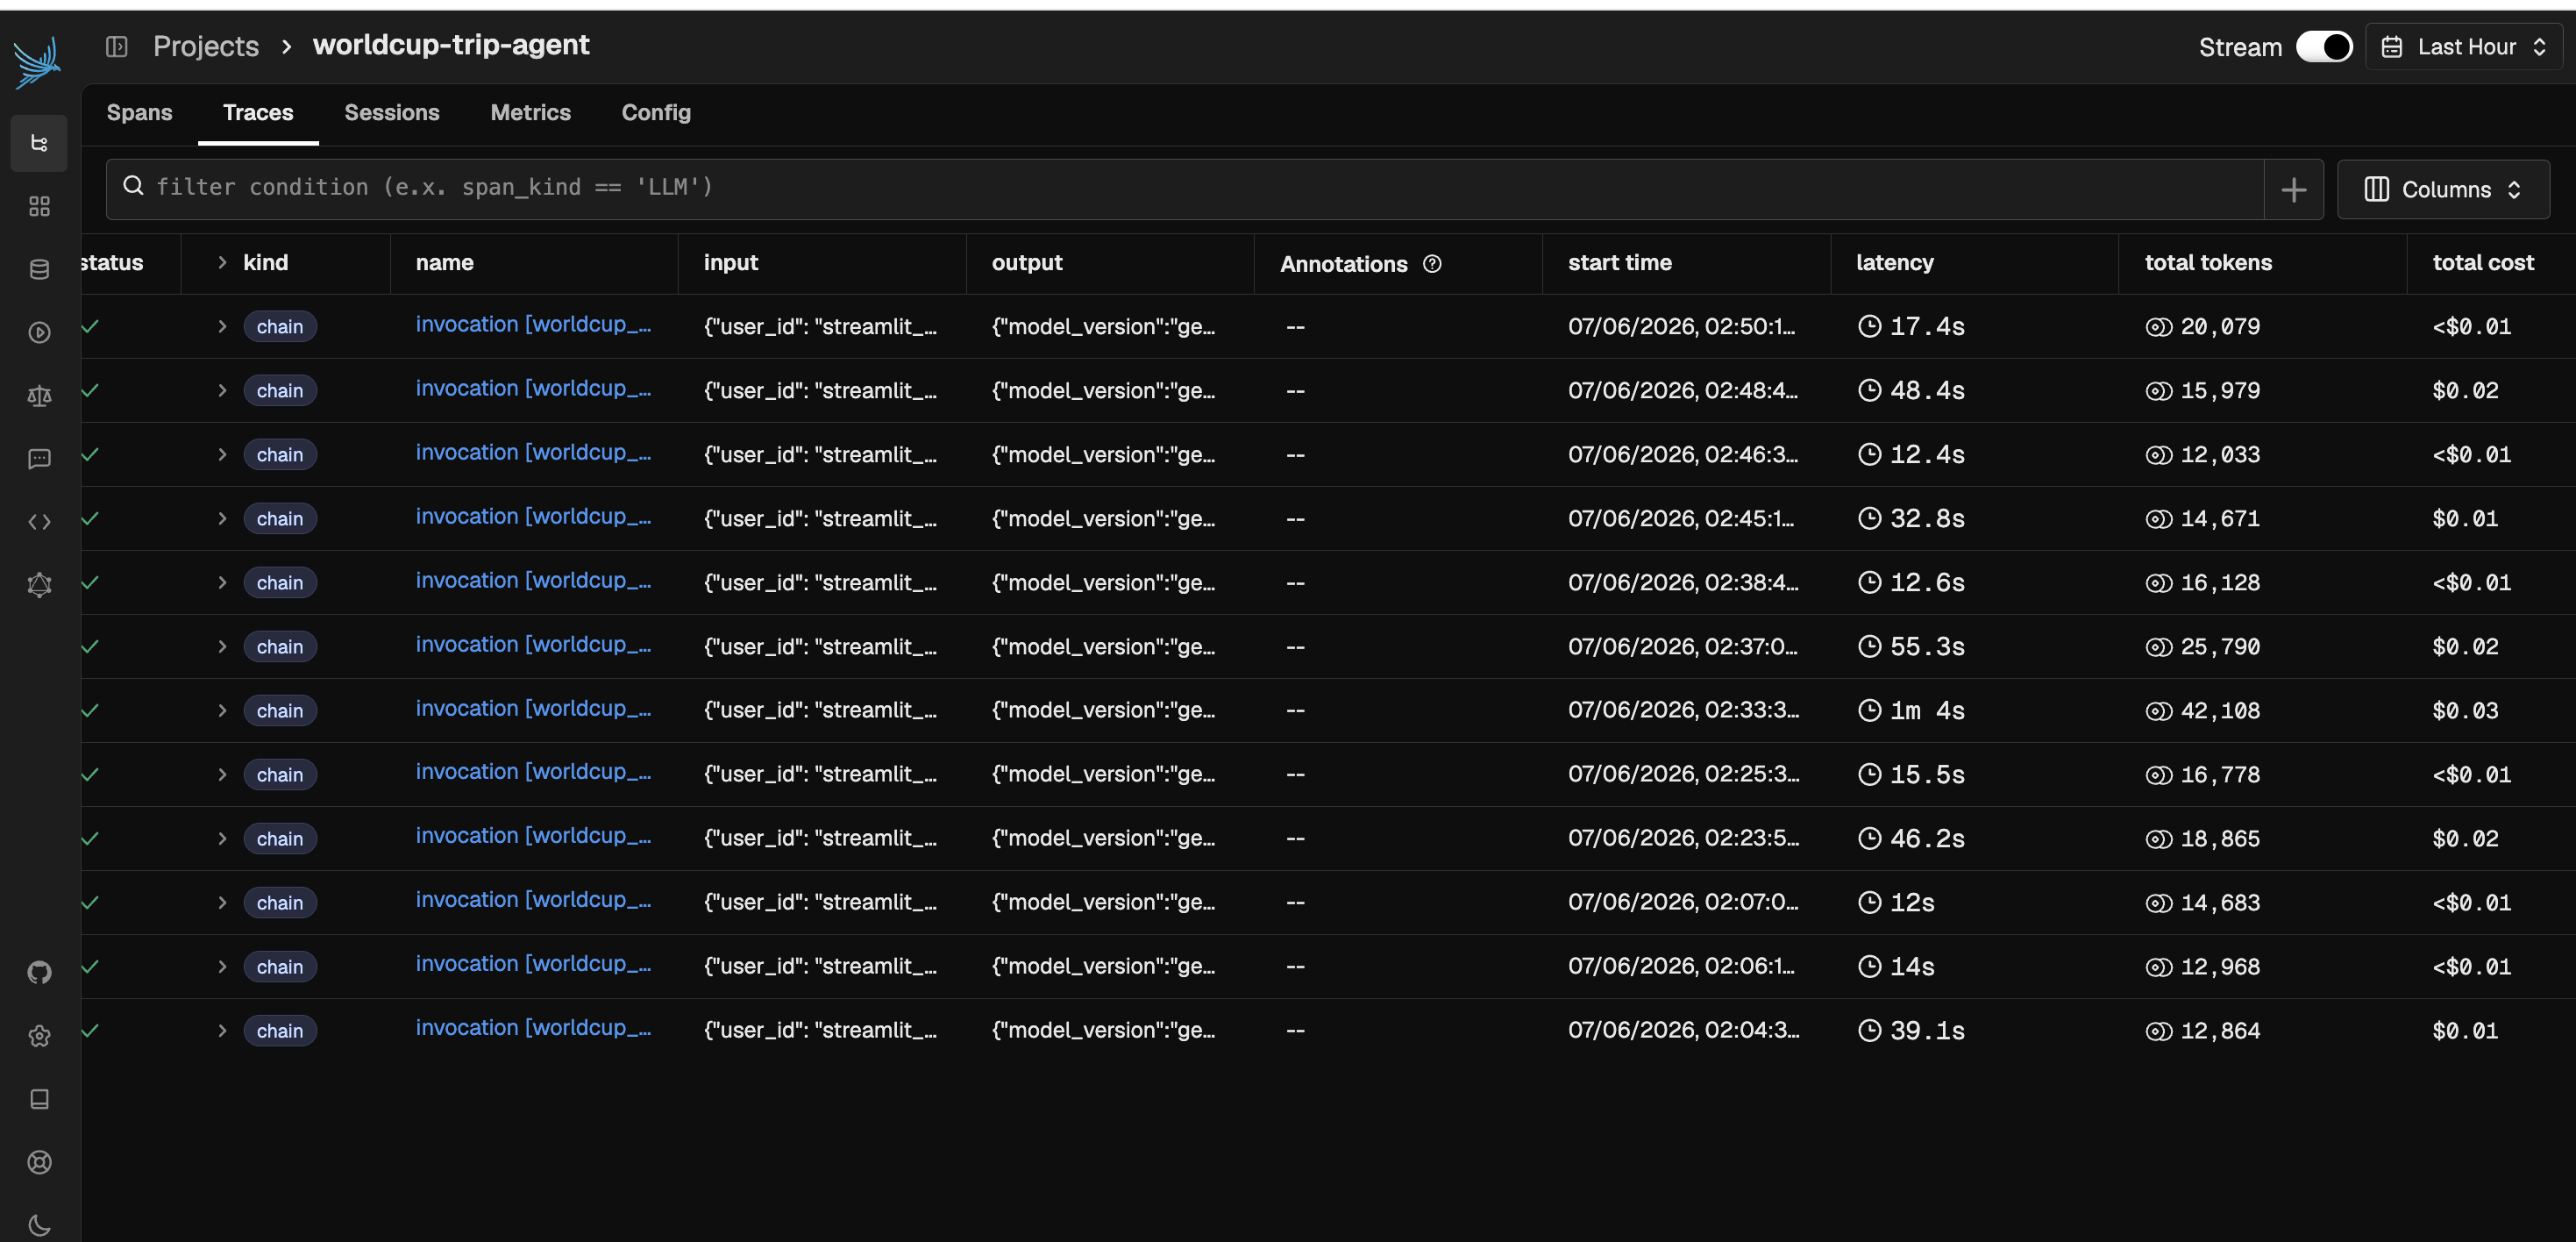Open the Sessions tab

(x=392, y=112)
